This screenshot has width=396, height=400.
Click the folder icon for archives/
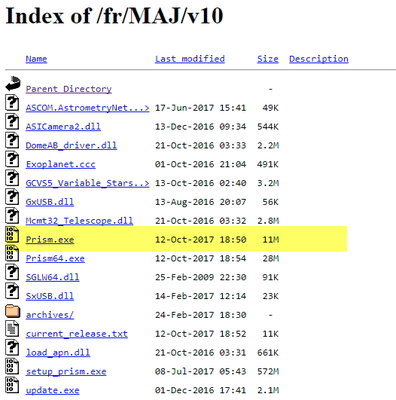point(13,311)
